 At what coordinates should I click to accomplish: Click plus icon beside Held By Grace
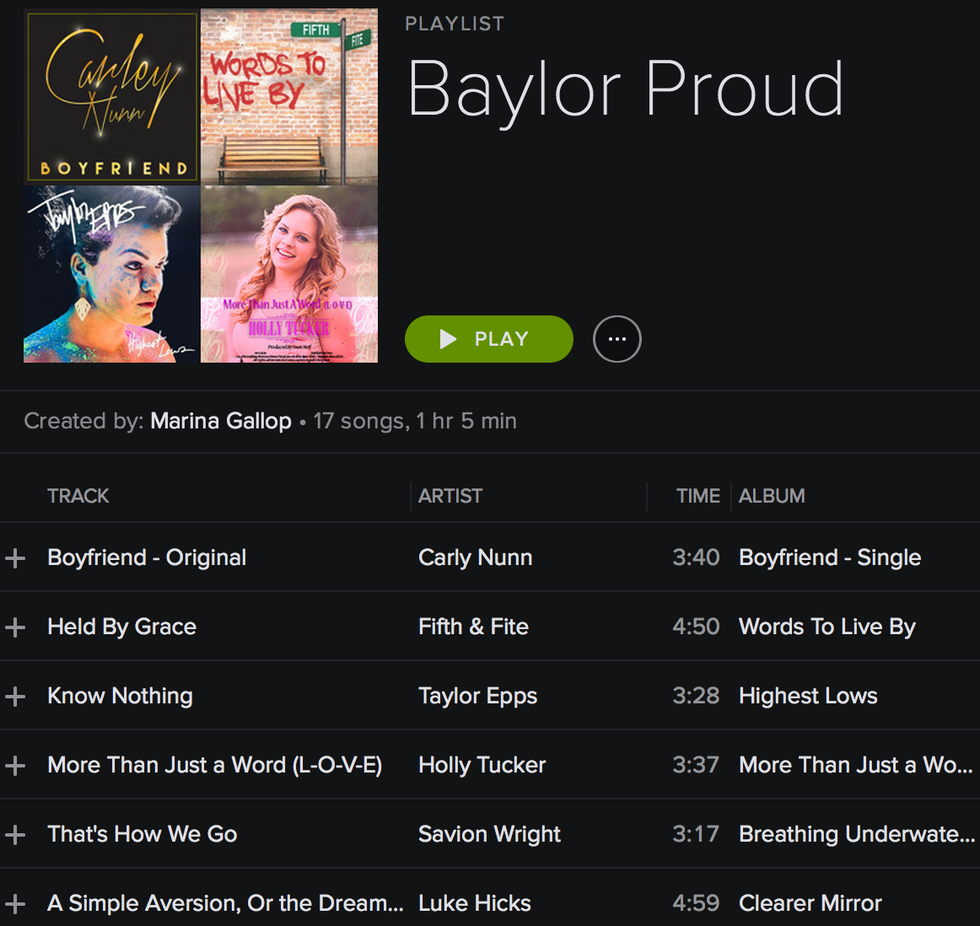point(15,627)
